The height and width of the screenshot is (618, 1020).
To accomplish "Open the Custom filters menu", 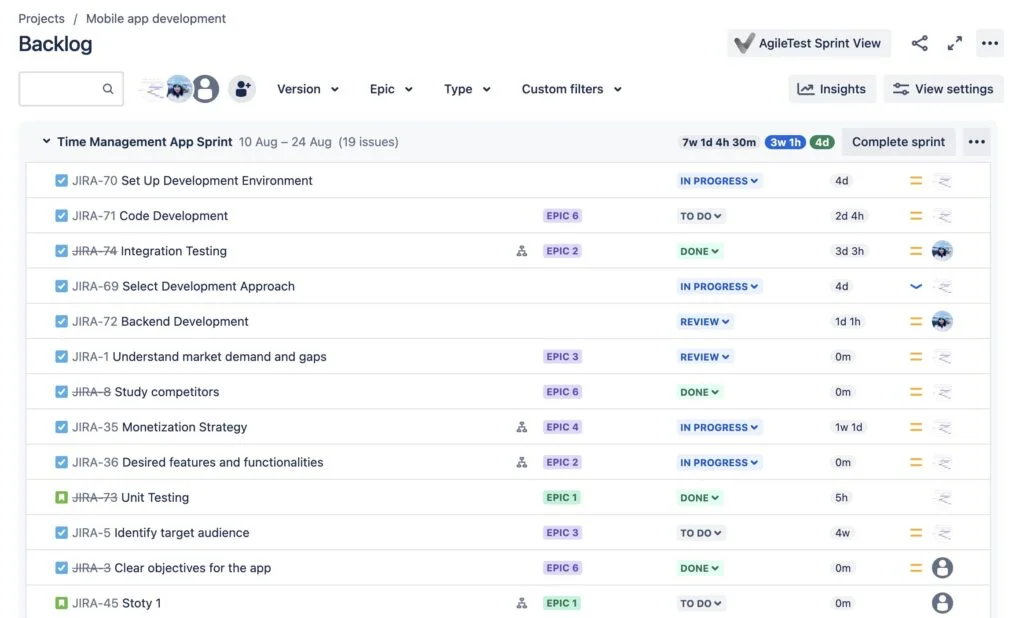I will [571, 89].
